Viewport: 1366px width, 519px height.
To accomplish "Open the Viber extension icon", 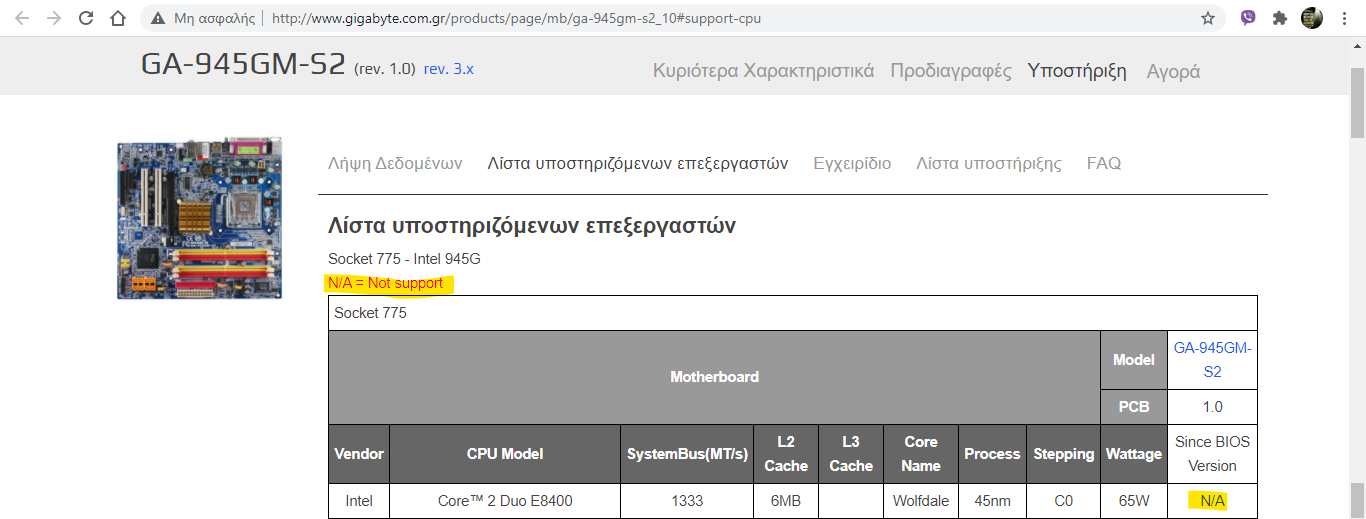I will coord(1248,18).
